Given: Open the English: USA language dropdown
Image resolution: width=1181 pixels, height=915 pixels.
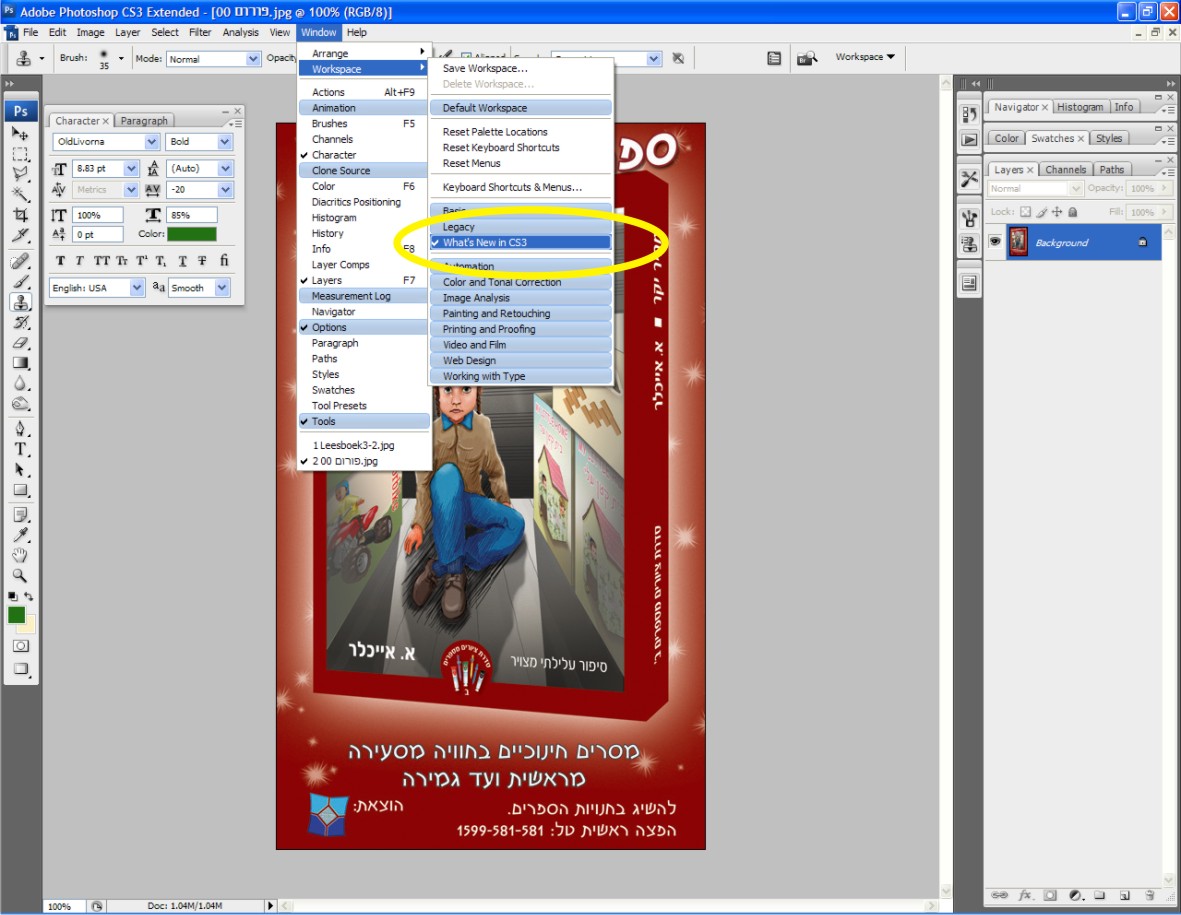Looking at the screenshot, I should 136,288.
